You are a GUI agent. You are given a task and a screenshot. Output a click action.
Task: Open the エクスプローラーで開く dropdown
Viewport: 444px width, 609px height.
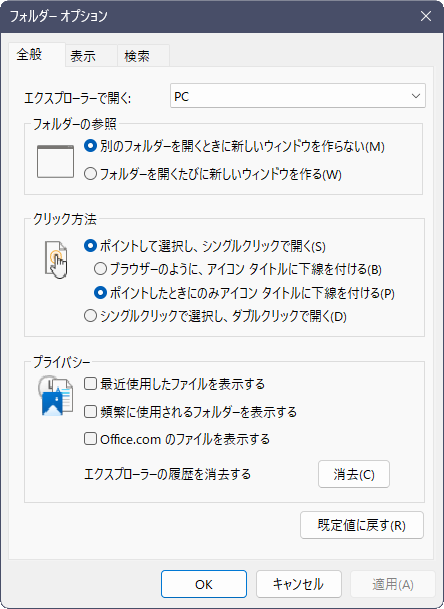[298, 96]
